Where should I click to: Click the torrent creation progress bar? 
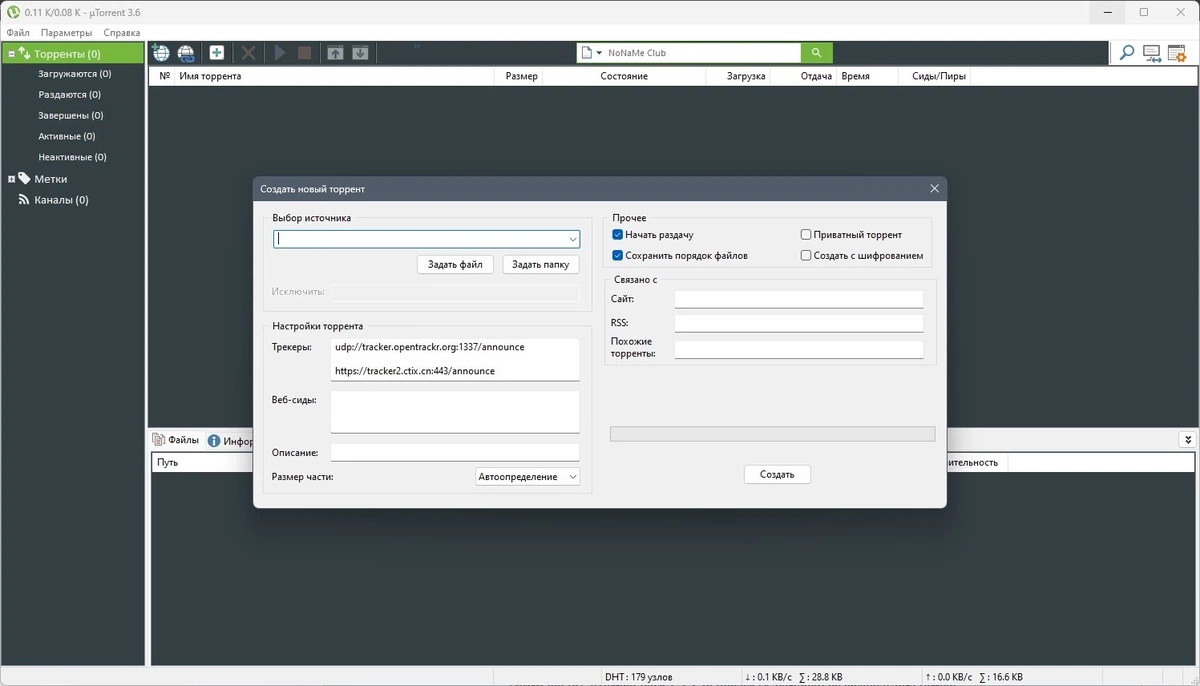point(772,434)
